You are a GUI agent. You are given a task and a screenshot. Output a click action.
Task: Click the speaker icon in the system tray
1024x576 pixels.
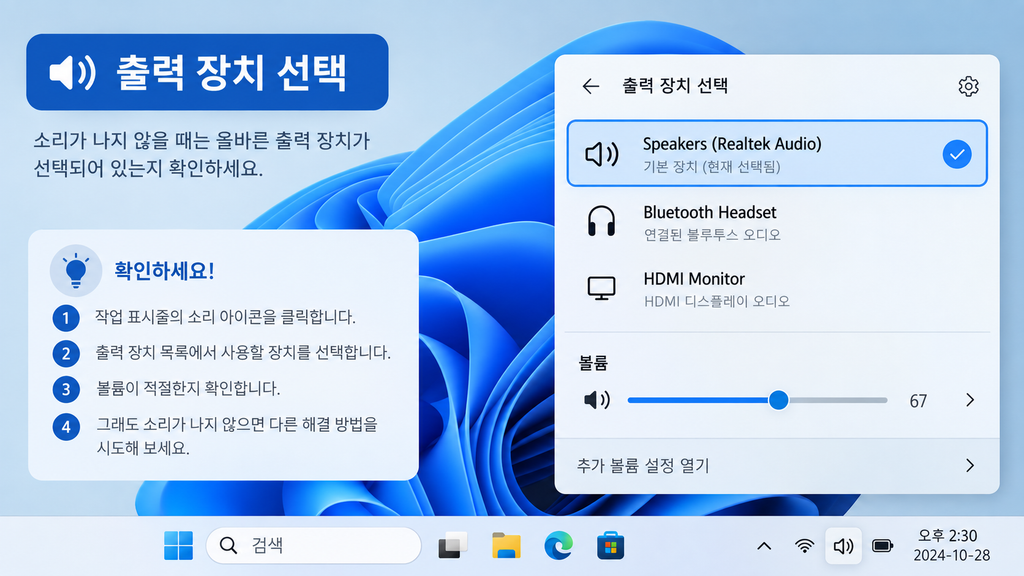click(x=843, y=545)
